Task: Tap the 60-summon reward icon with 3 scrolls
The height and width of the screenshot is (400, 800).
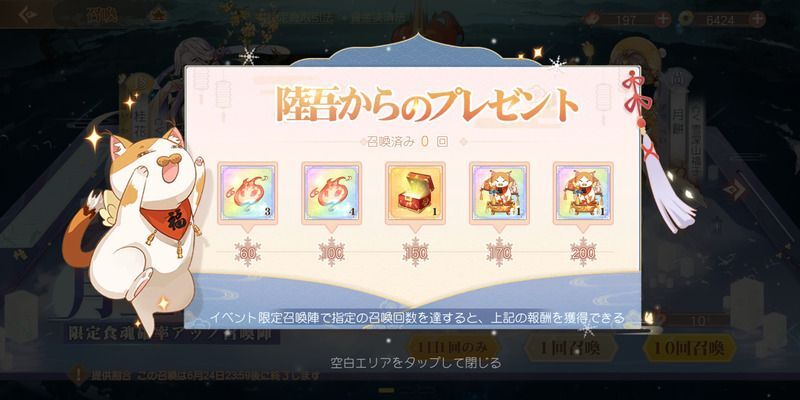Action: (247, 192)
